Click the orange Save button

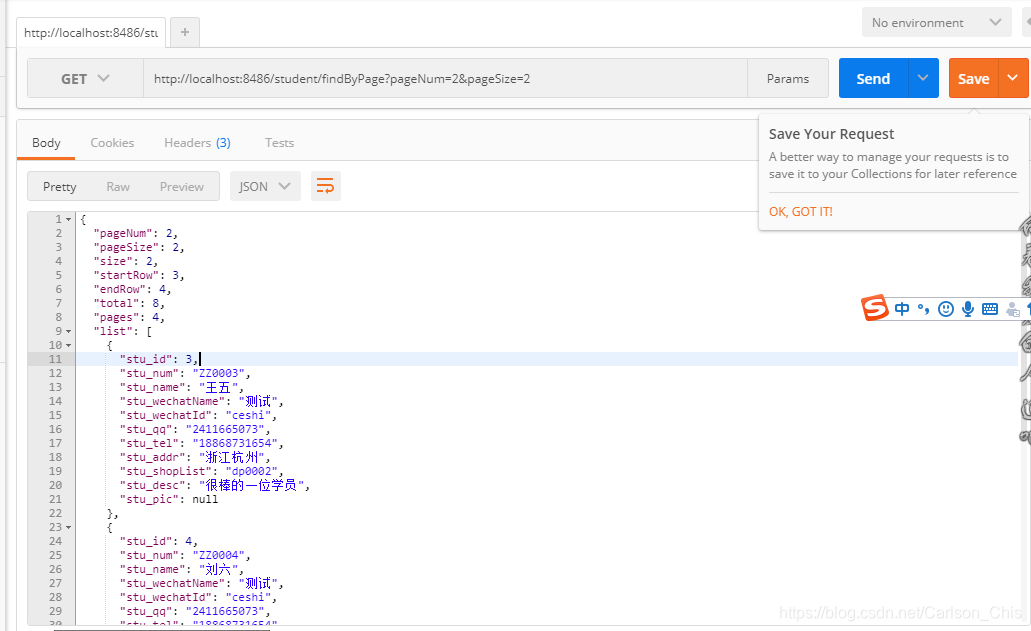(973, 78)
